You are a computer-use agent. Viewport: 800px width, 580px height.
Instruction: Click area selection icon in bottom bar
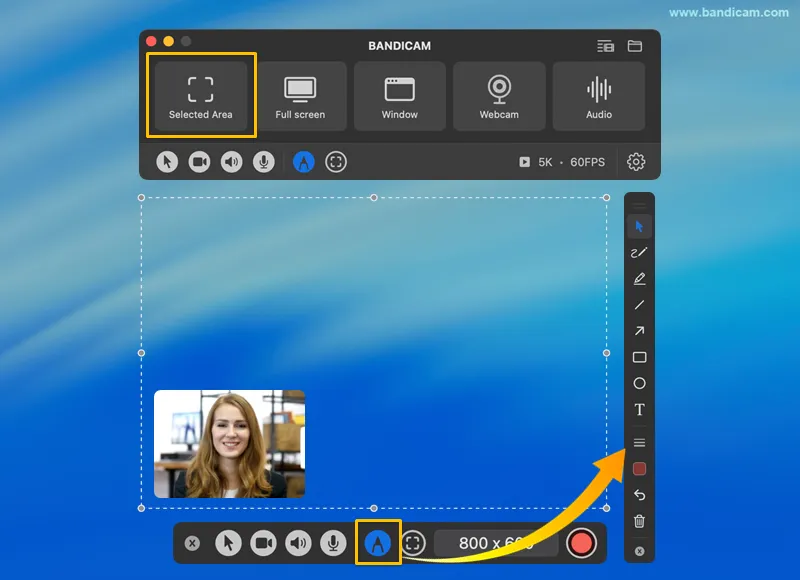[x=413, y=543]
